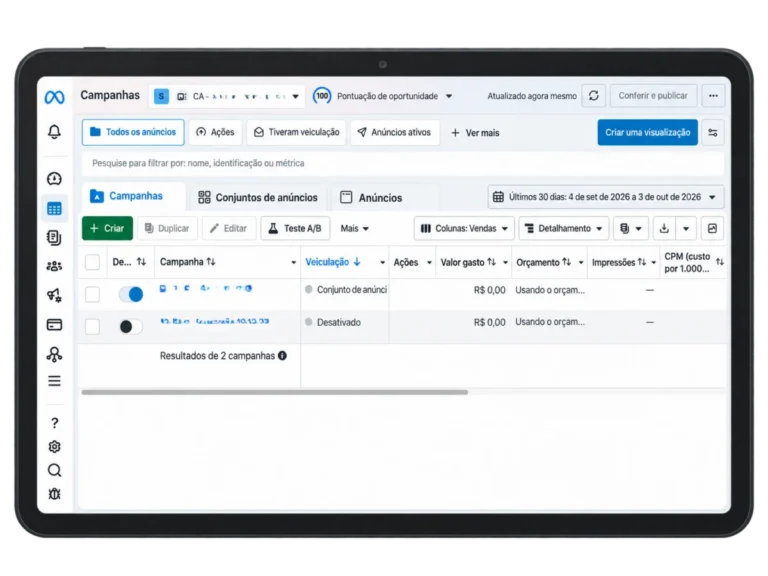Sort by the Valor gasto column
768x576 pixels.
coord(468,263)
